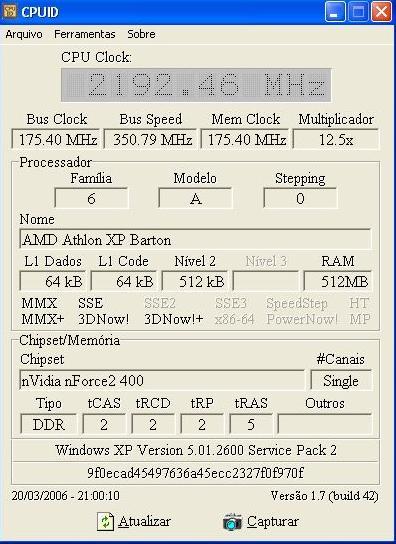Click the greyed HT label
The height and width of the screenshot is (544, 396).
click(x=359, y=303)
